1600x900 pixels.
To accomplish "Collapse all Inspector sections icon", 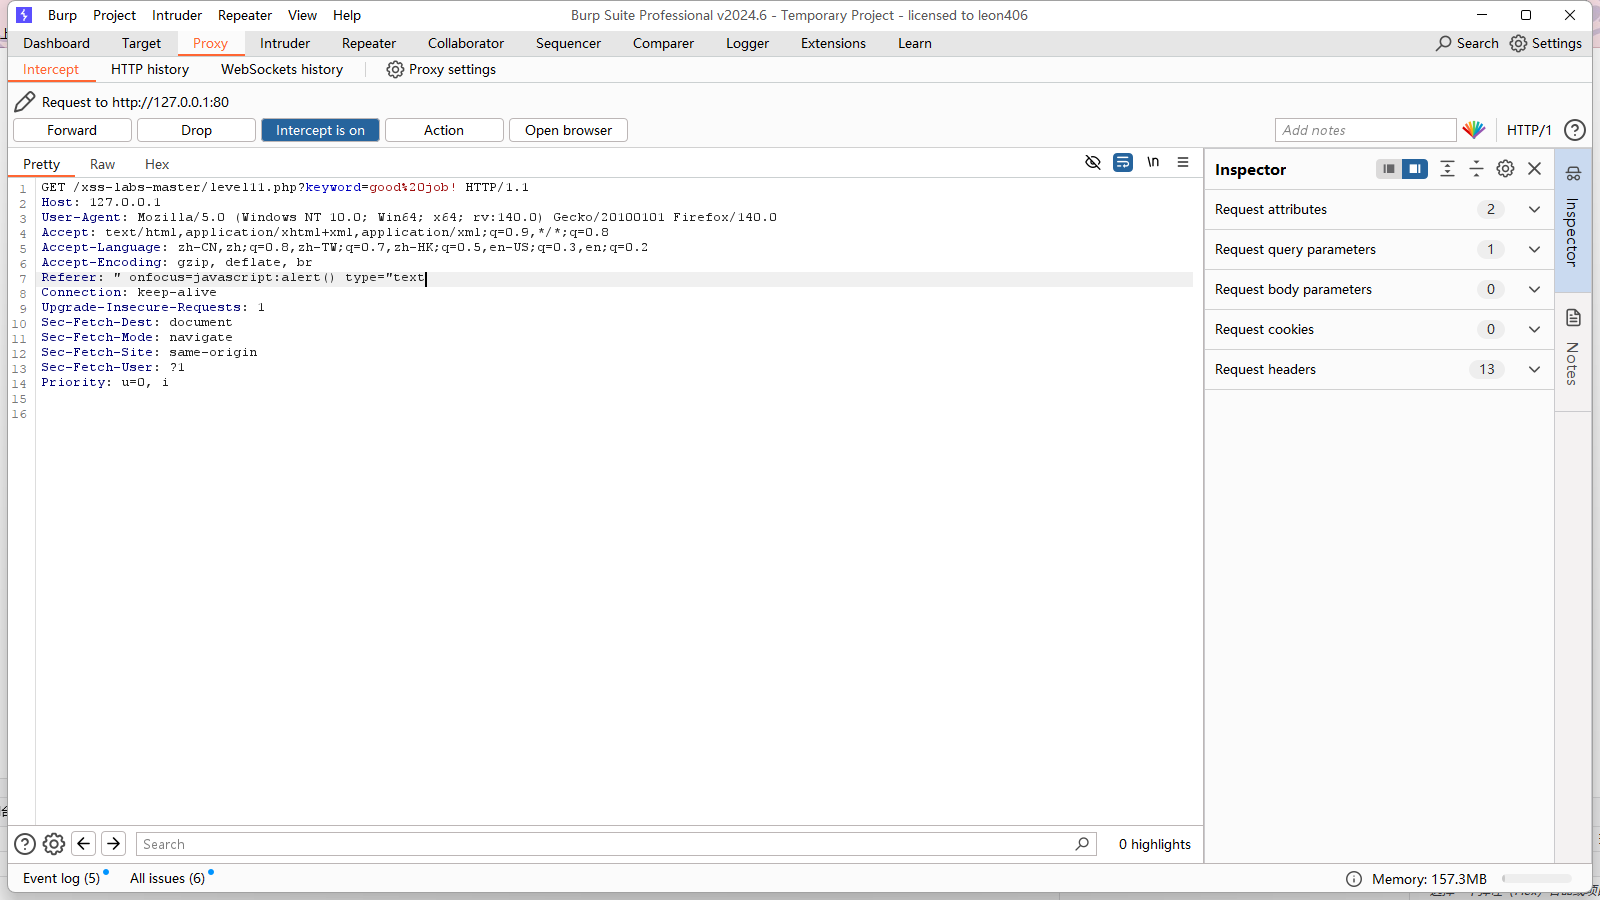I will tap(1476, 169).
